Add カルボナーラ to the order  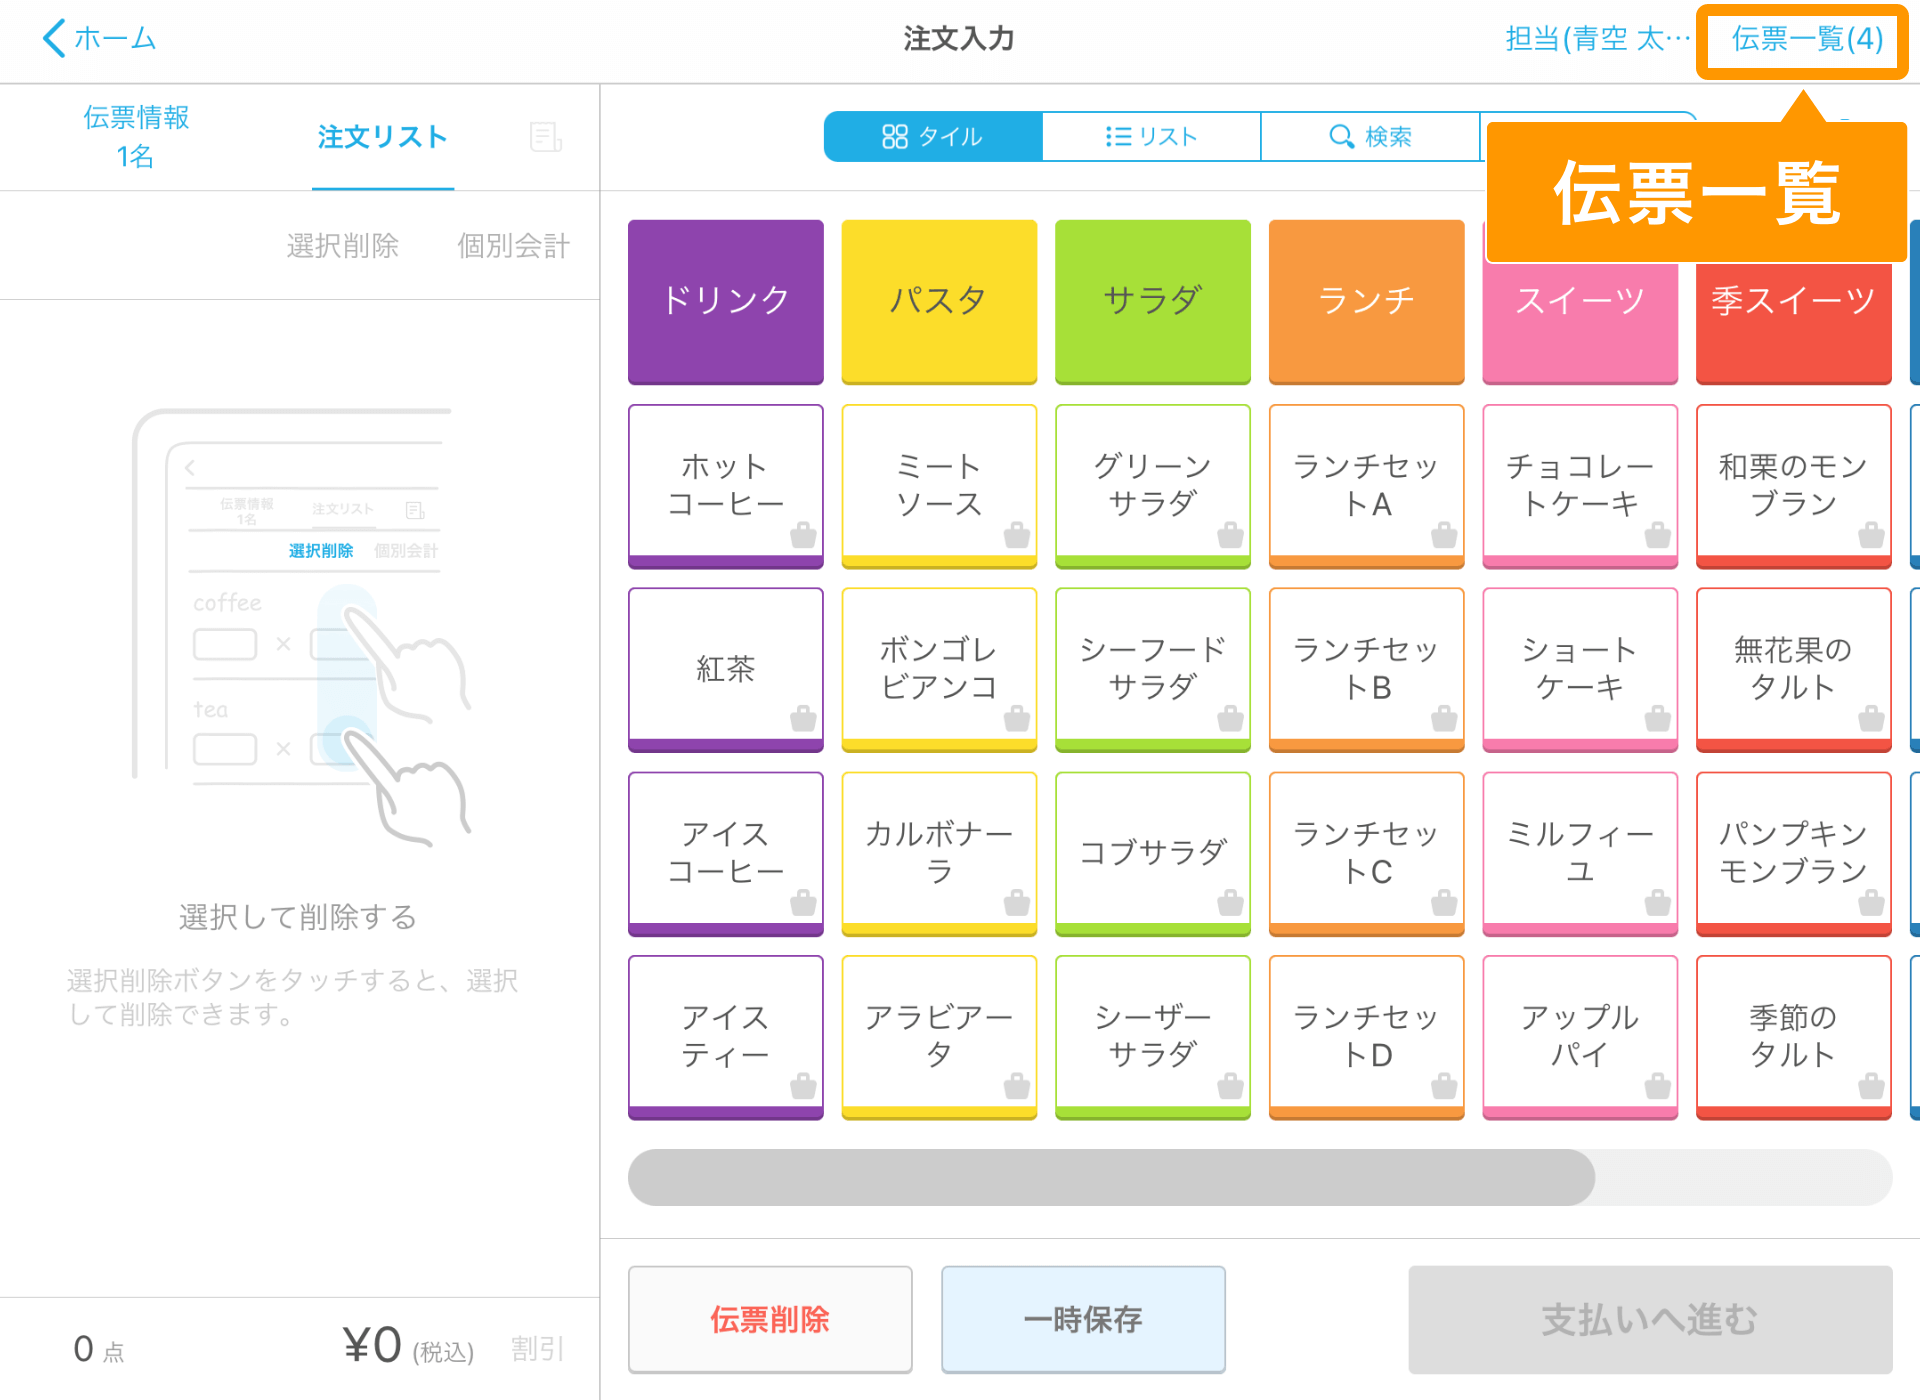939,853
